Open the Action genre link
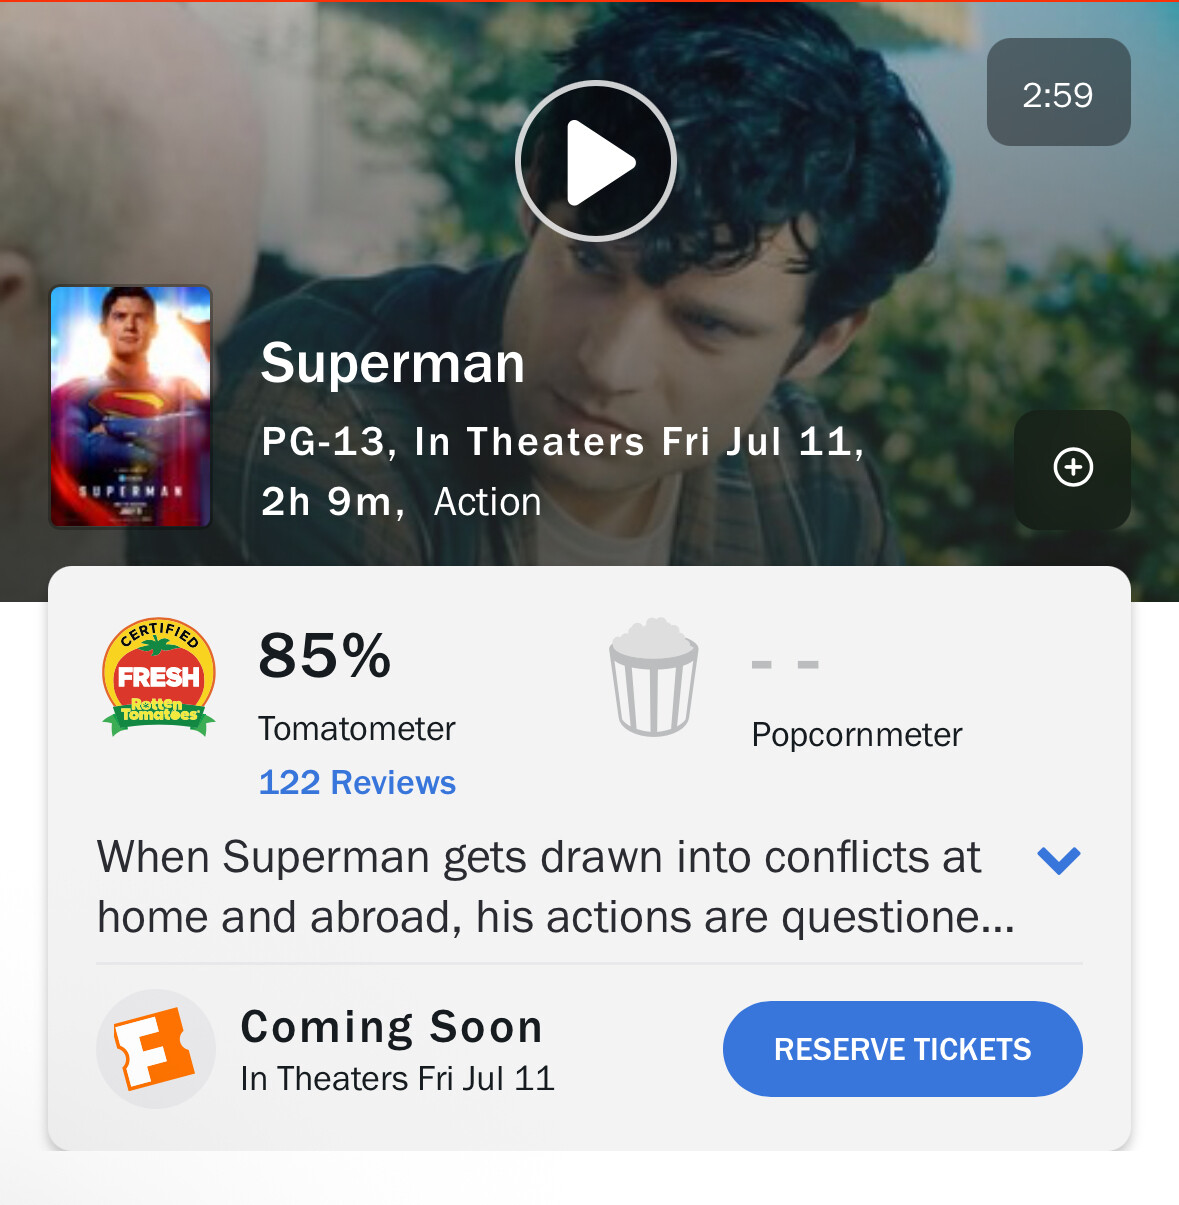This screenshot has width=1179, height=1205. [487, 502]
